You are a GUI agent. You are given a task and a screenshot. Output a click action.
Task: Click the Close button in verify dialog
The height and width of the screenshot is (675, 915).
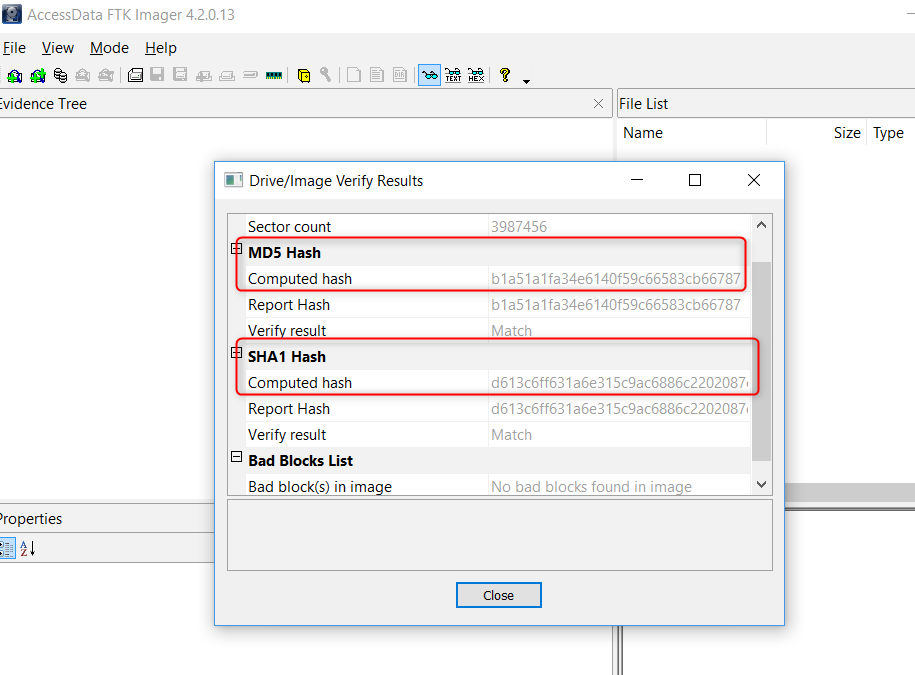[498, 595]
